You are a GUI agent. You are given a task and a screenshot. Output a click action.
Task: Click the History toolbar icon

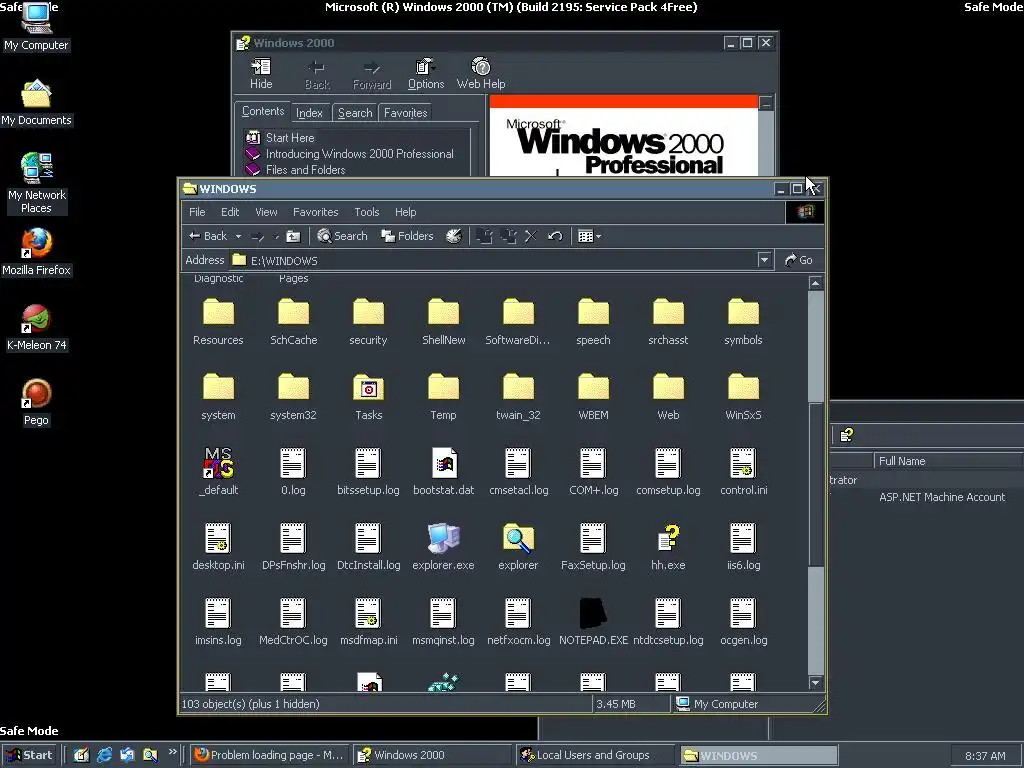coord(454,236)
